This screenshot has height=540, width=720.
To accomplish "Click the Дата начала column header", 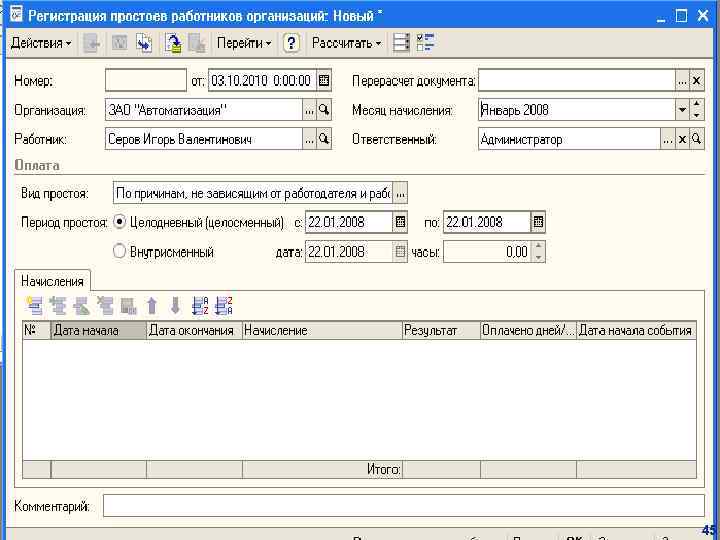I will pyautogui.click(x=98, y=331).
